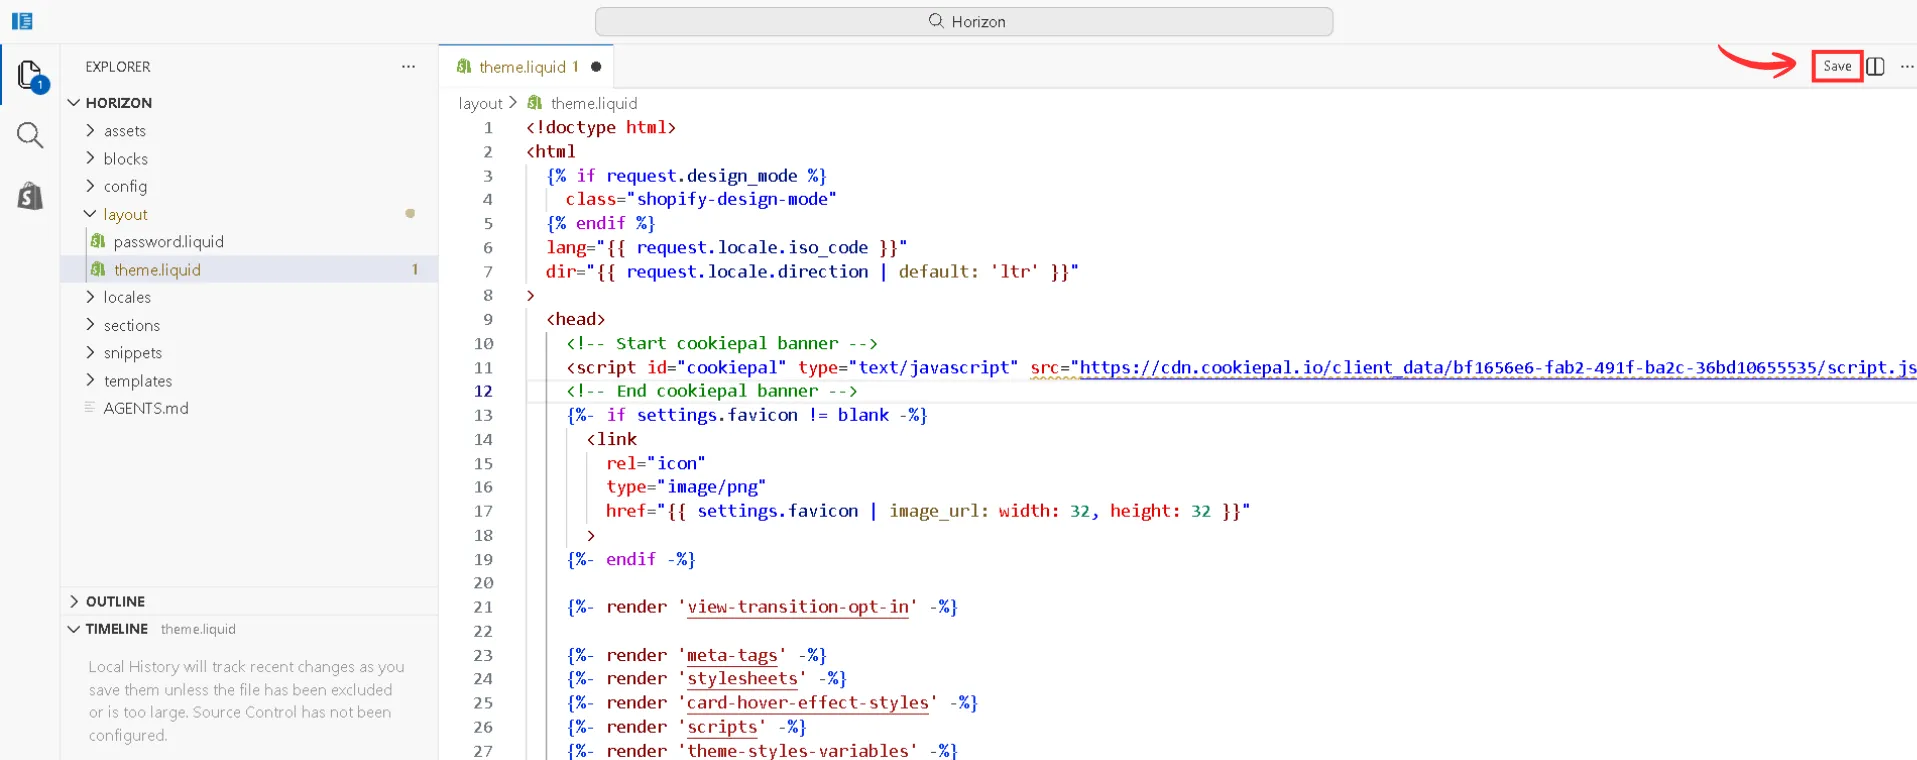Click the 'scripts' snippet reference
The width and height of the screenshot is (1917, 760).
722,727
